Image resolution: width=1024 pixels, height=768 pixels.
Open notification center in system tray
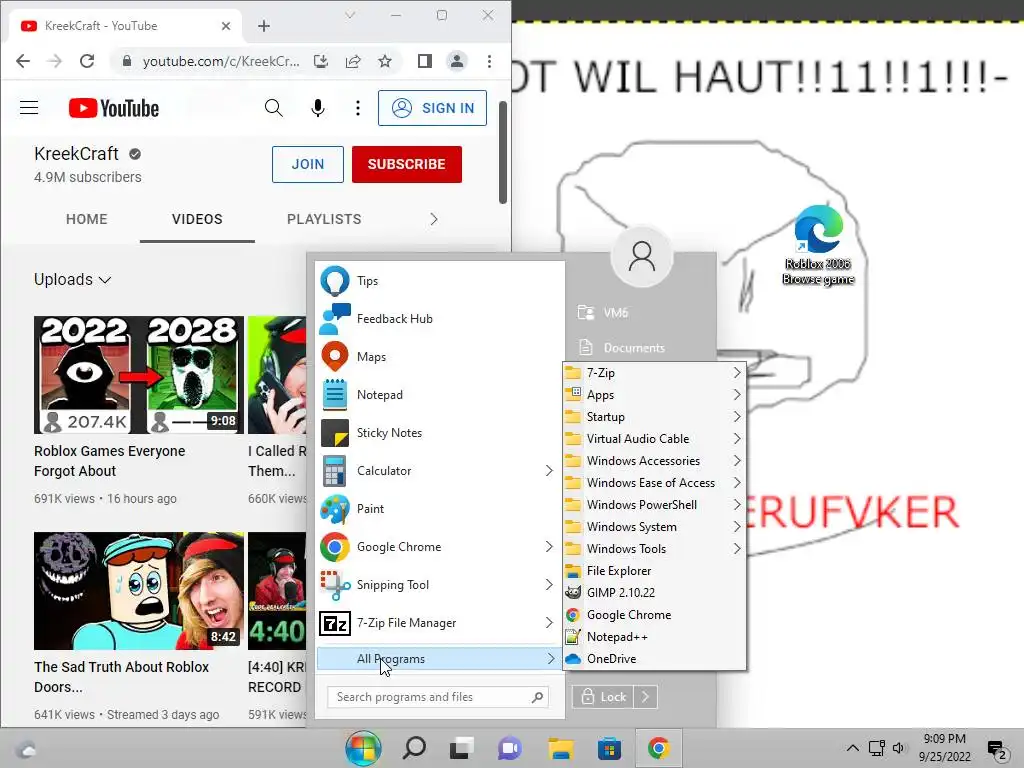[x=997, y=749]
